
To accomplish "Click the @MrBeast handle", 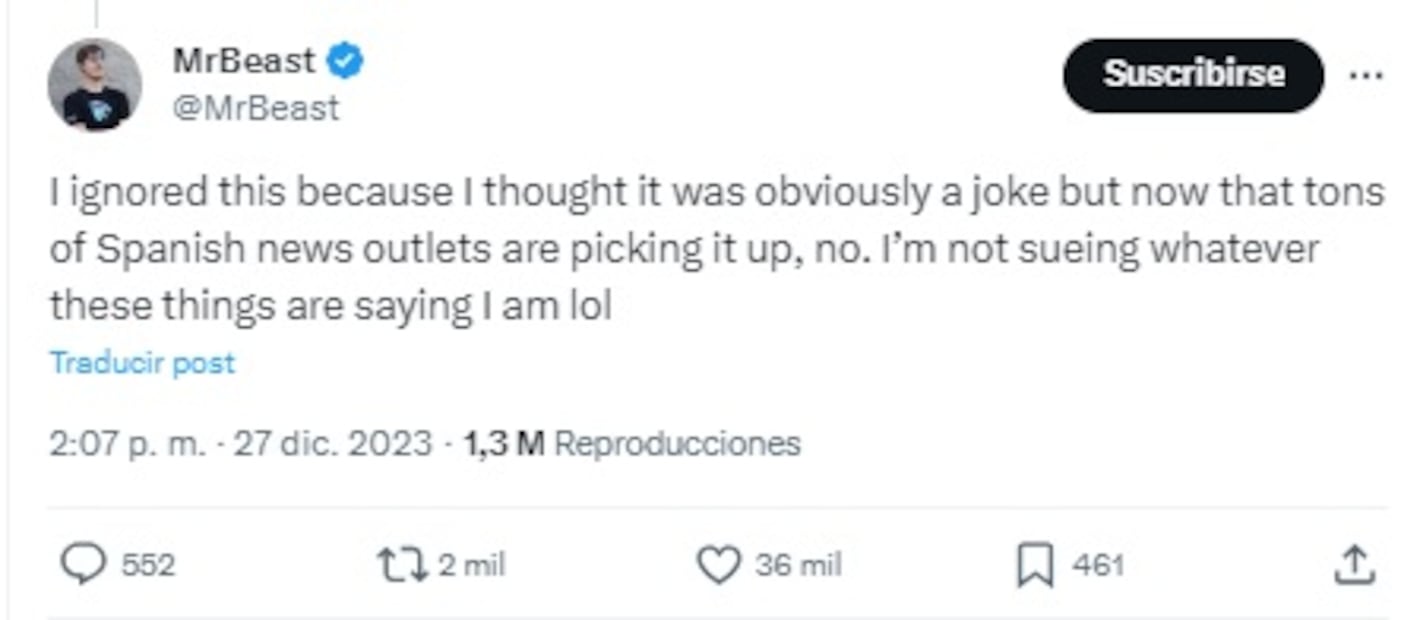I will 256,108.
